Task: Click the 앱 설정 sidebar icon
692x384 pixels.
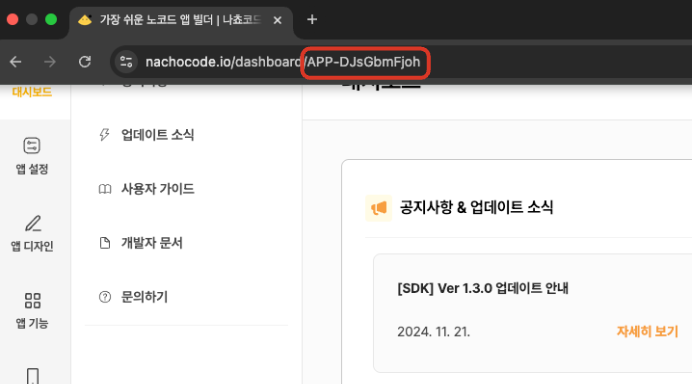Action: [32, 145]
